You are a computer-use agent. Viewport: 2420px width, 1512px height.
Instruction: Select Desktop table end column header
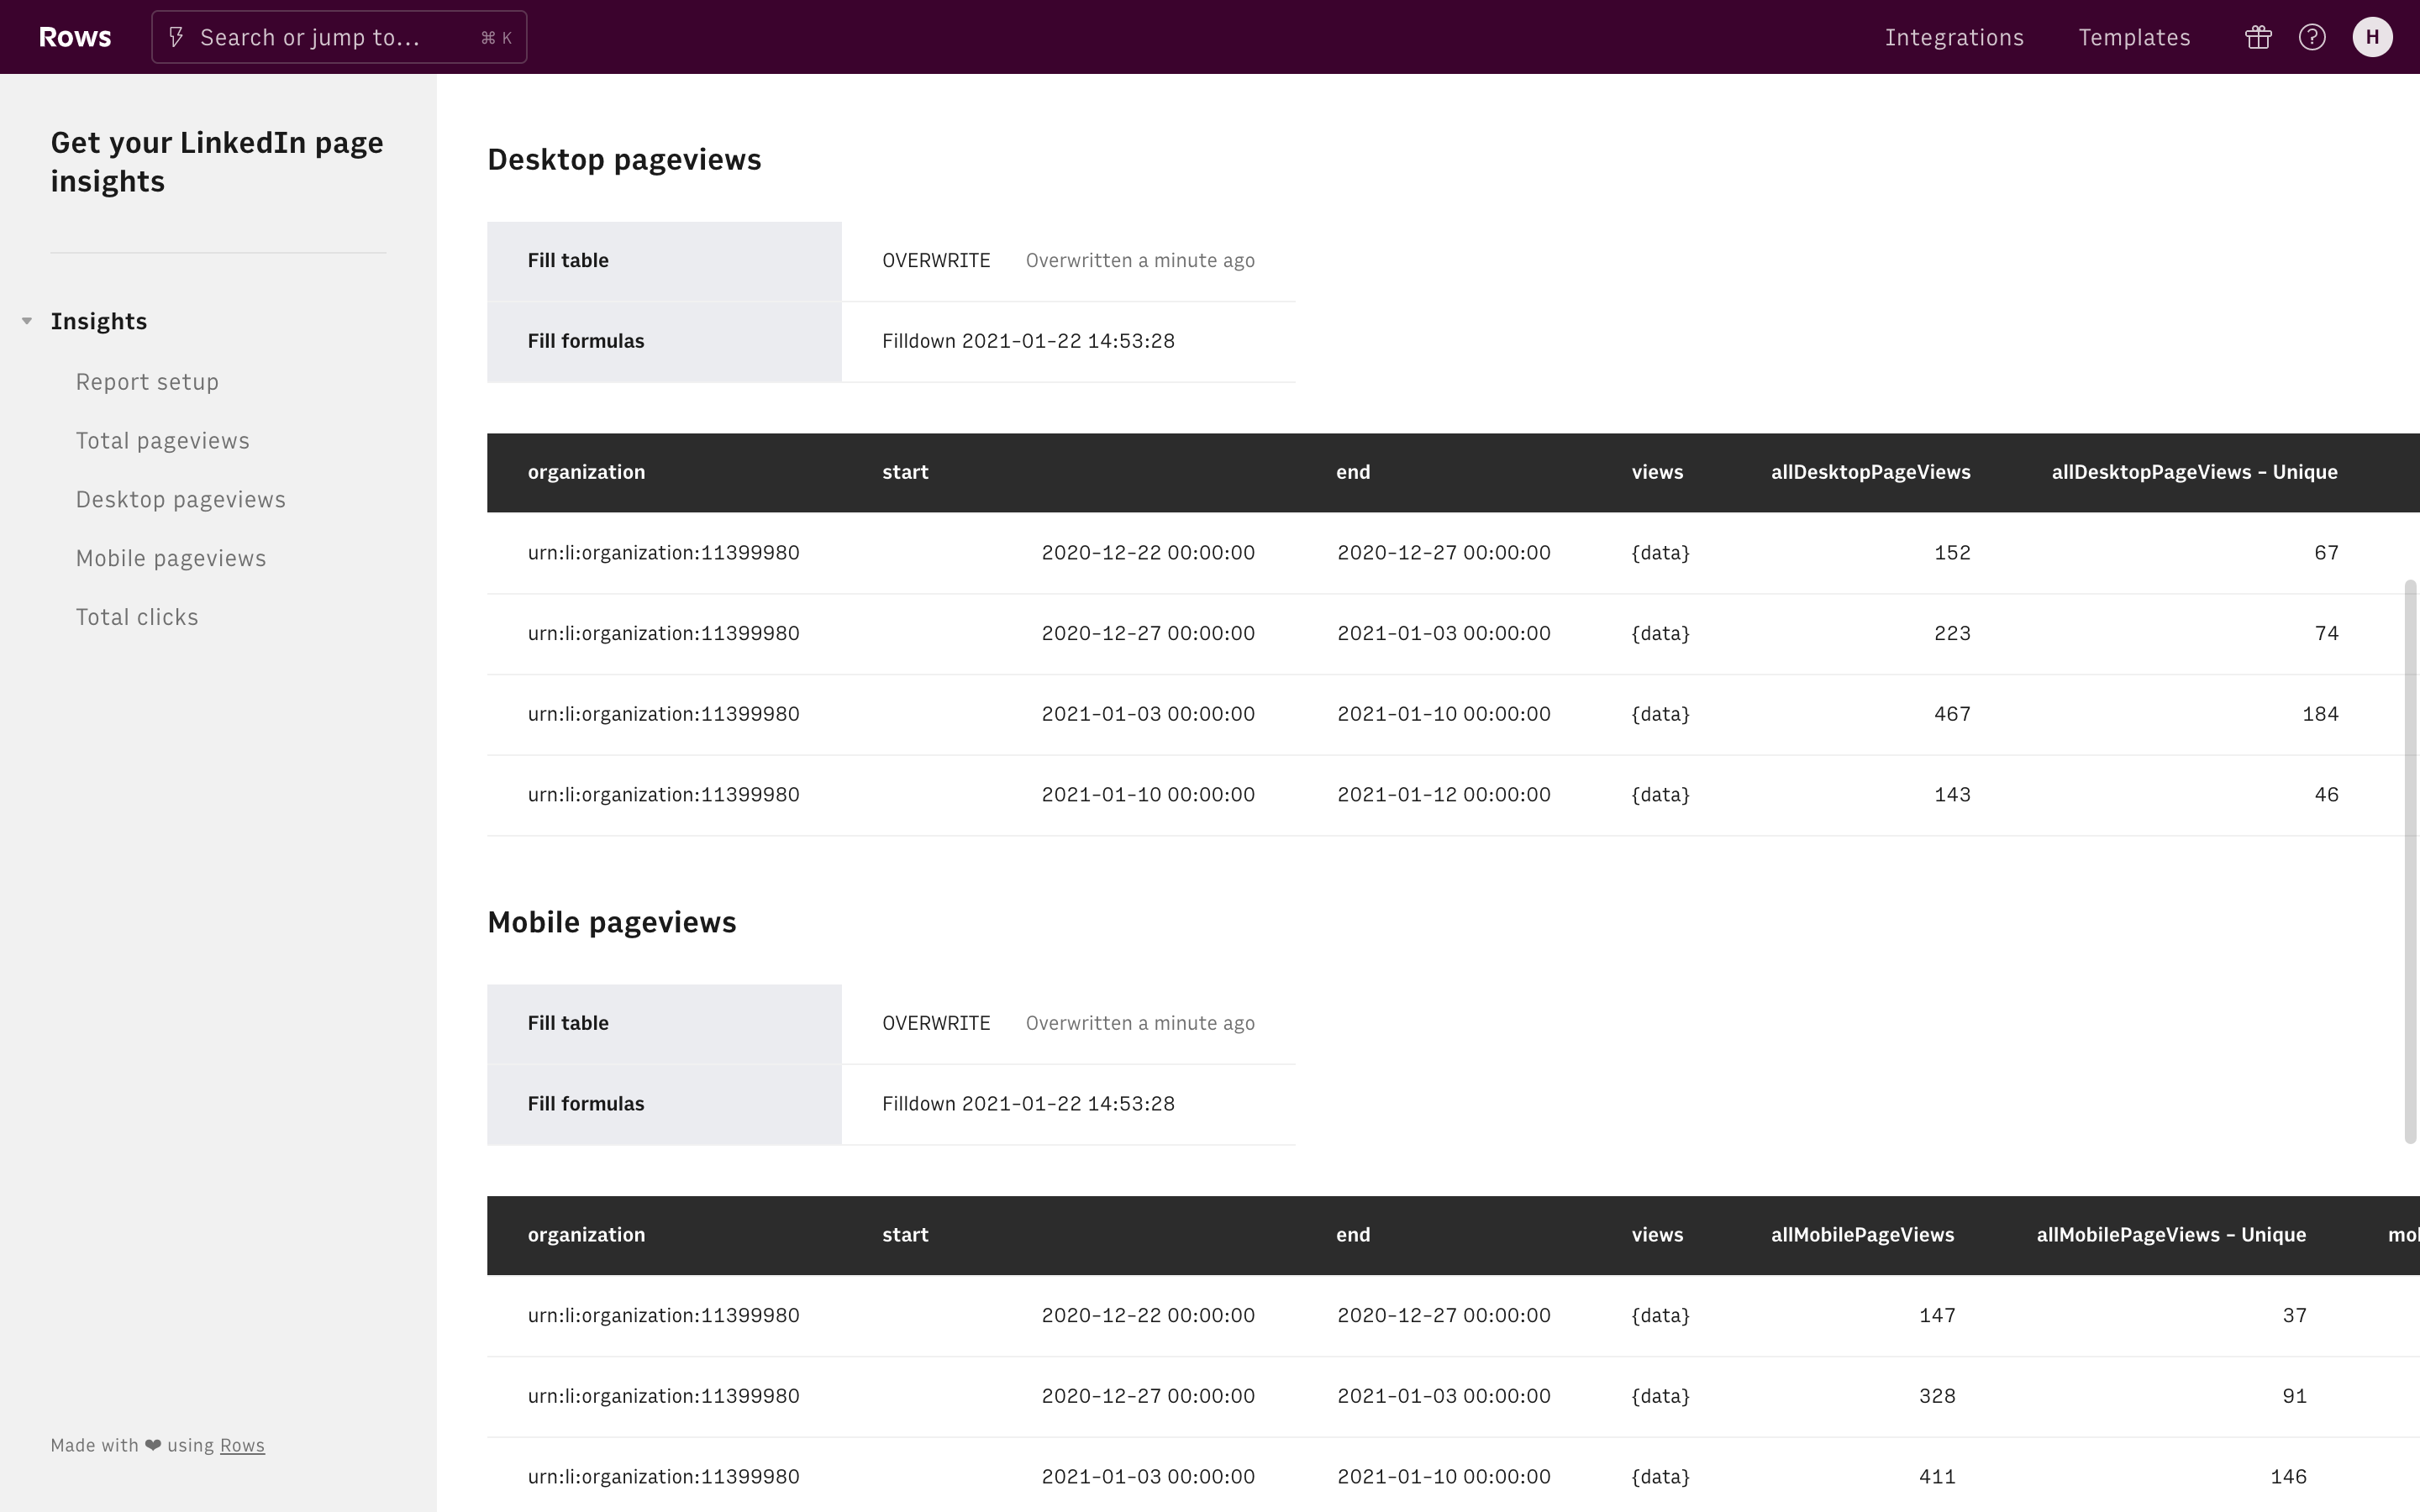point(1353,472)
